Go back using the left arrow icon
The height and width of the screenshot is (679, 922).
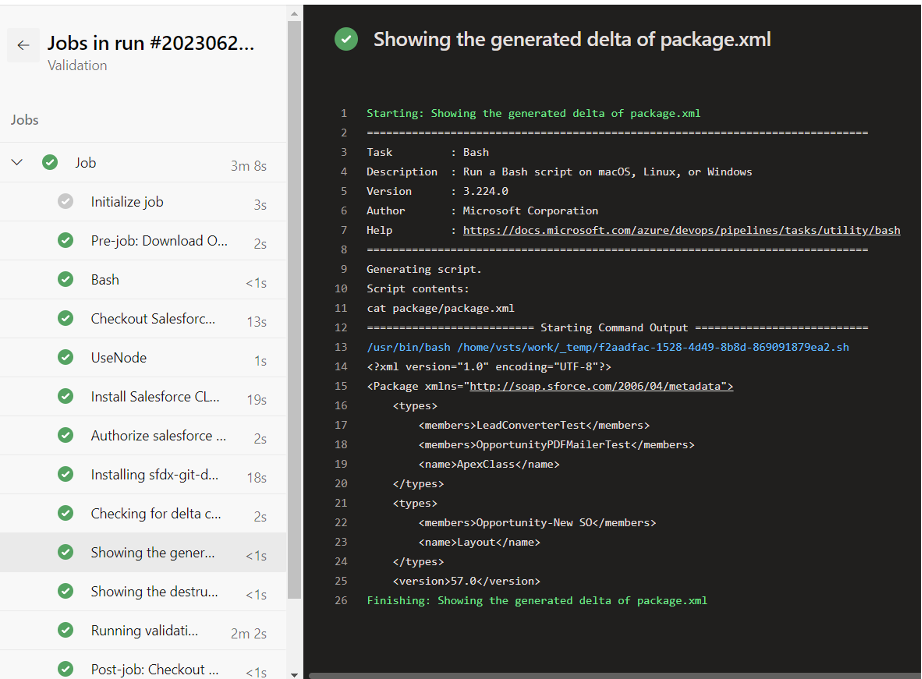pos(24,45)
